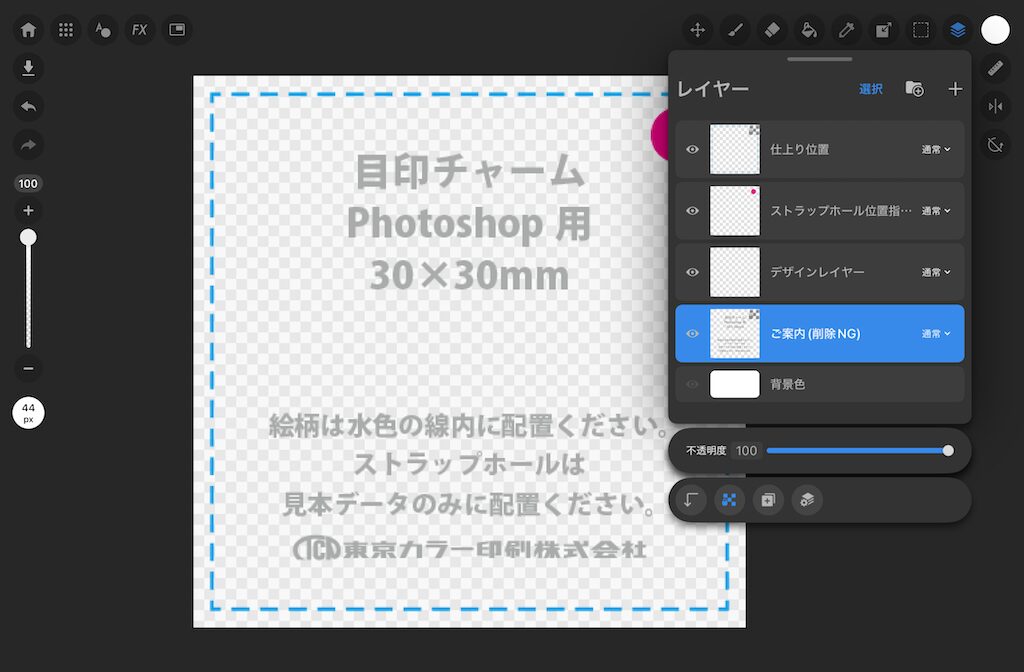
Task: Open blend mode dropdown for 仕上り位置
Action: click(x=936, y=150)
